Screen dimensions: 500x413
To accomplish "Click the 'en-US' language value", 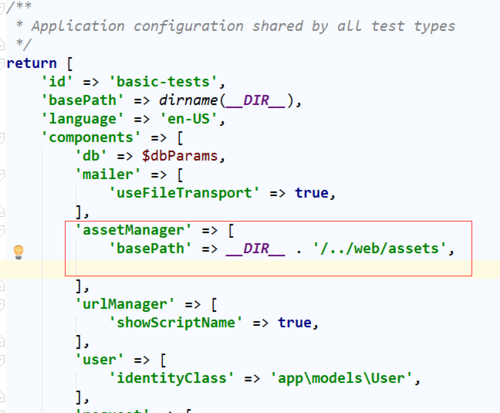I will (x=188, y=119).
